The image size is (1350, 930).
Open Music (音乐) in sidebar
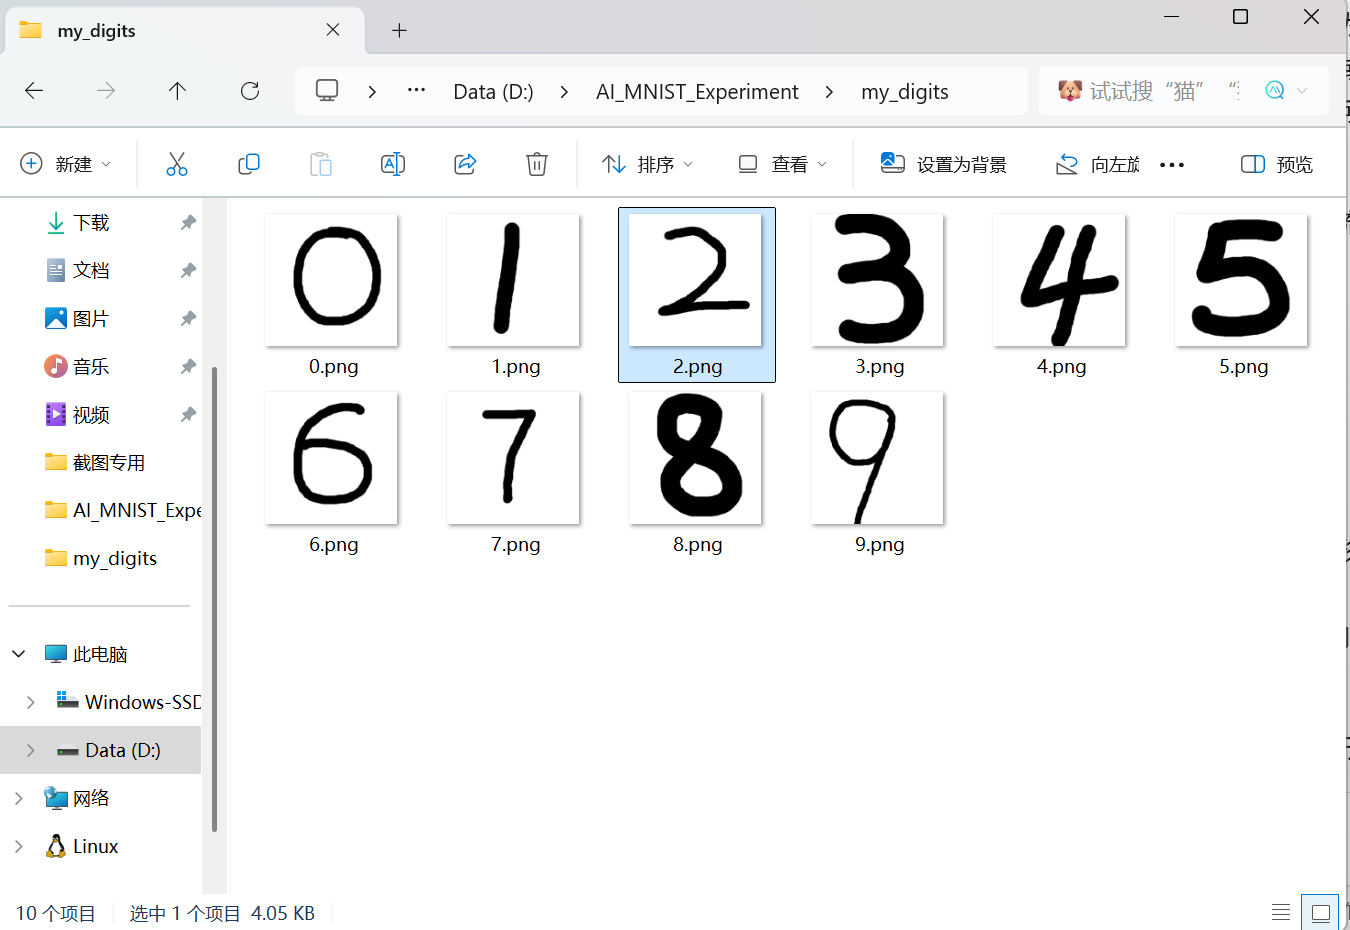[x=91, y=366]
